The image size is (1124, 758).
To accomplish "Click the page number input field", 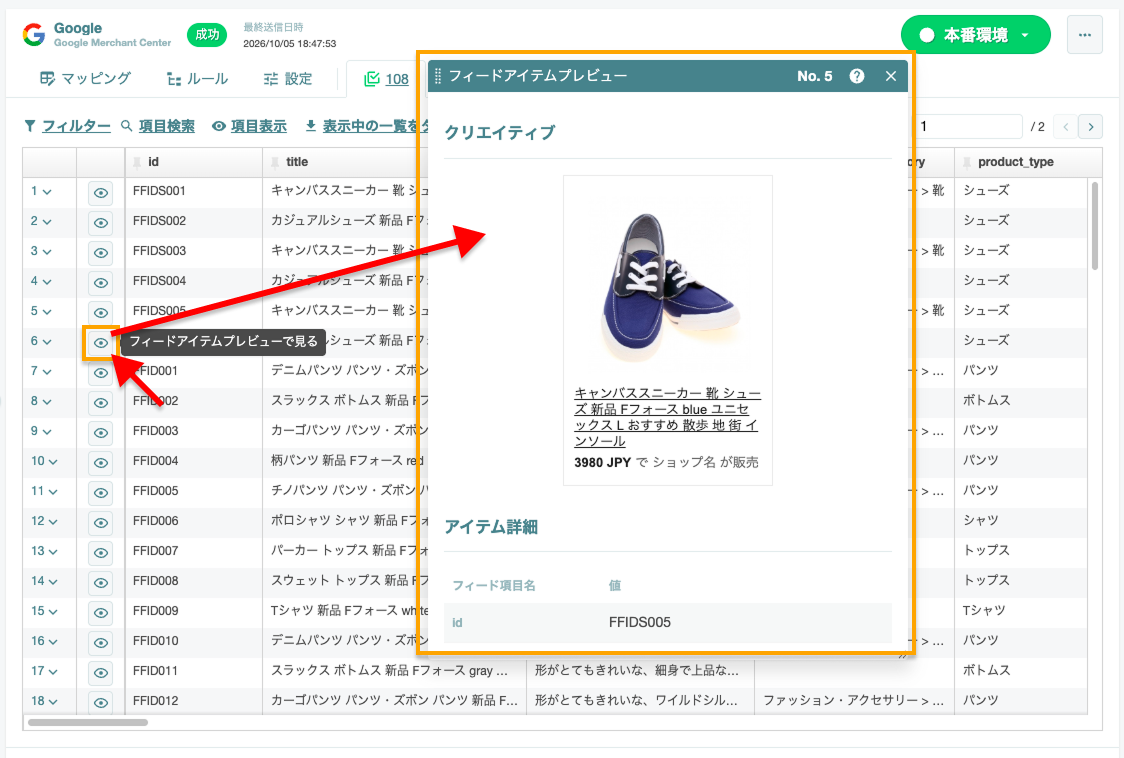I will click(x=968, y=126).
